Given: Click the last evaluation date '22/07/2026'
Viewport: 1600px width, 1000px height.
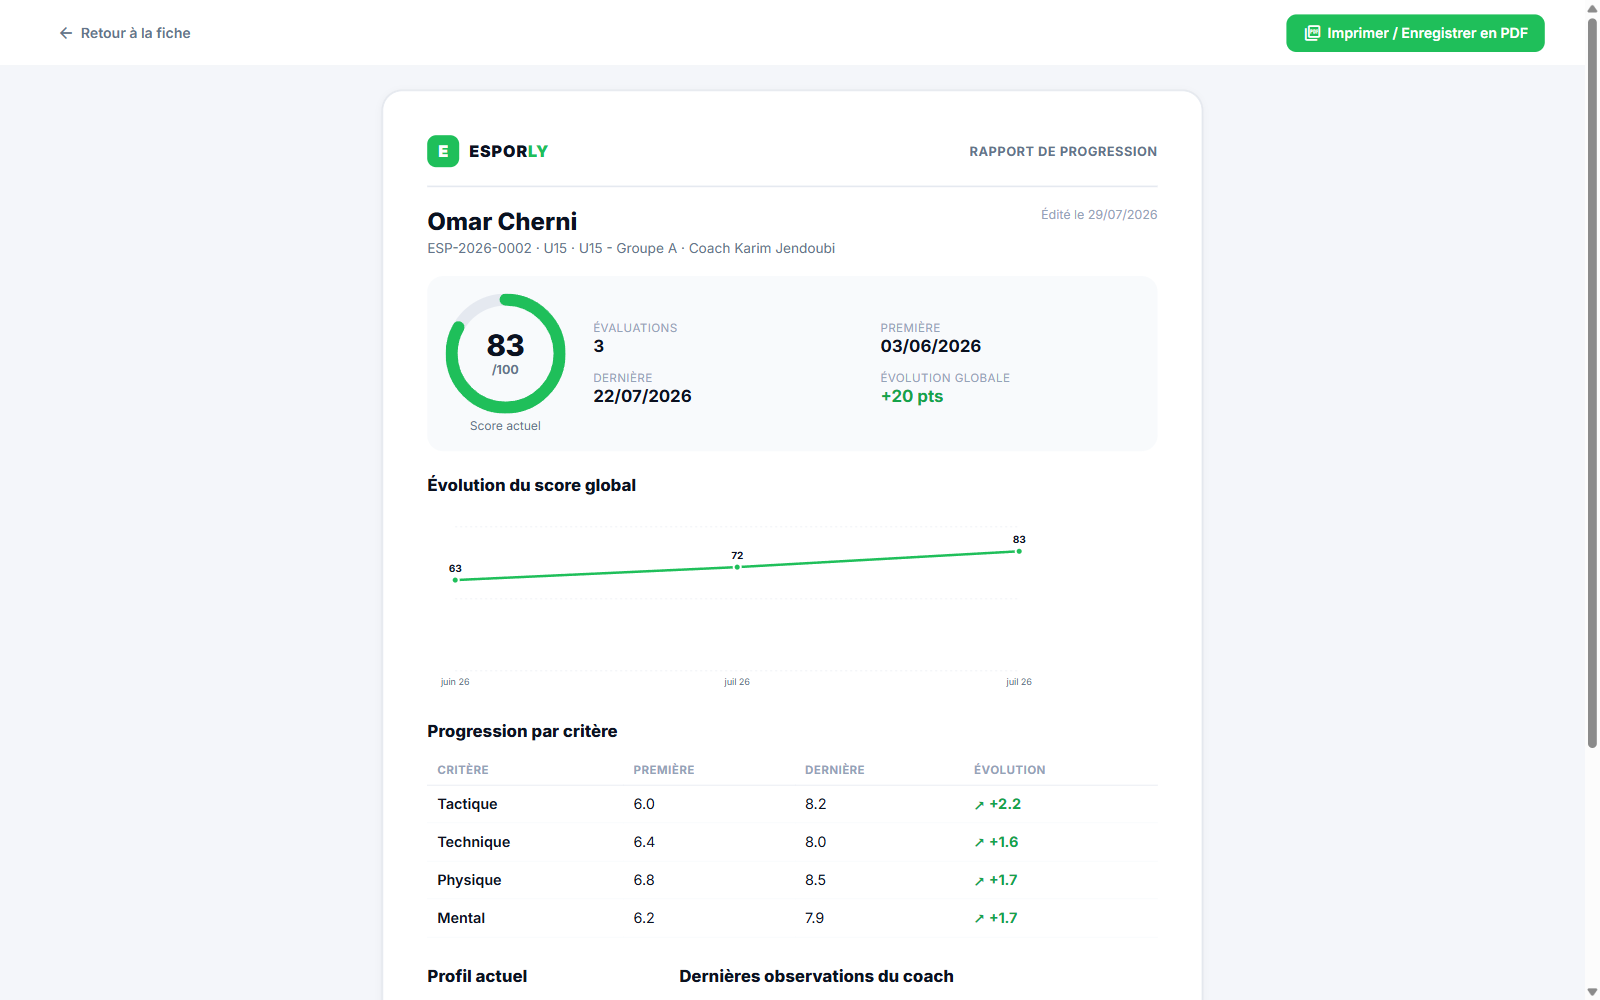Looking at the screenshot, I should [642, 396].
